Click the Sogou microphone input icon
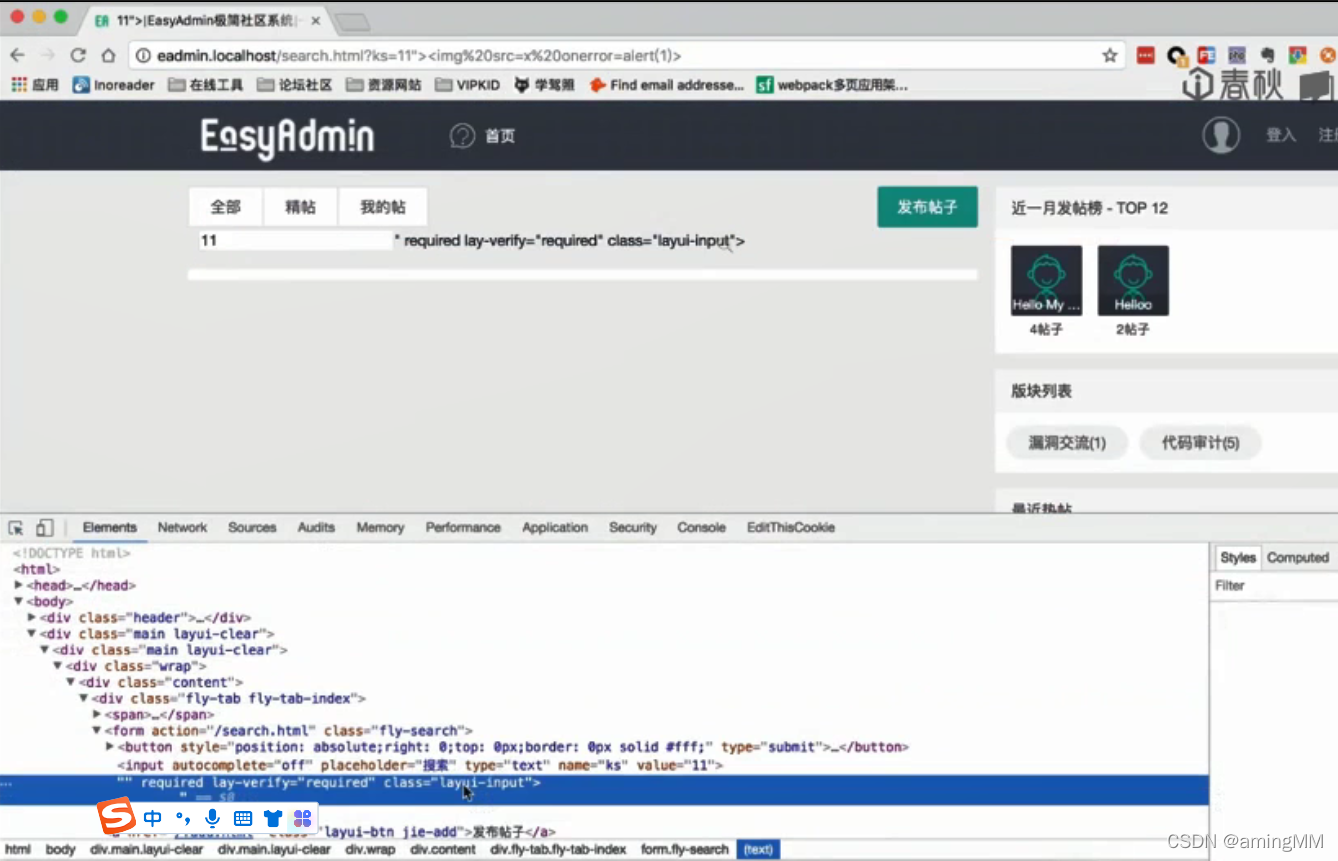Screen dimensions: 1338x861 [x=212, y=818]
